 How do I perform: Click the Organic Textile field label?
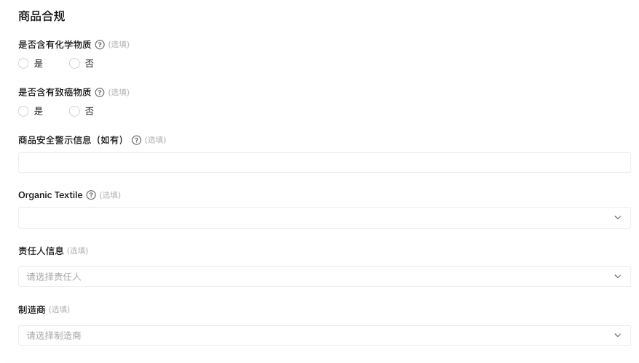(x=50, y=195)
